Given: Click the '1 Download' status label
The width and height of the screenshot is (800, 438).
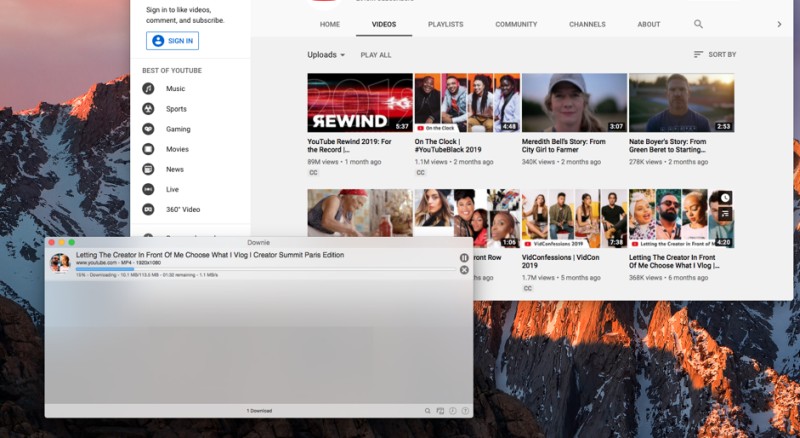Looking at the screenshot, I should [259, 411].
